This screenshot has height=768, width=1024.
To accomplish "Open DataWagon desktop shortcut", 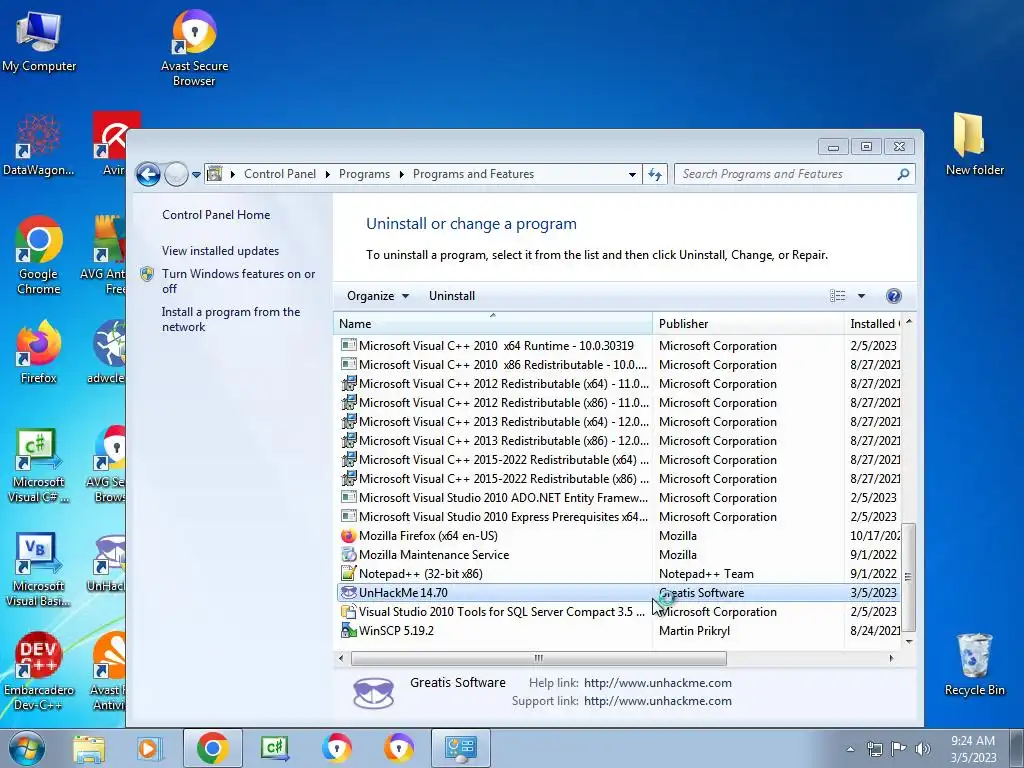I will [x=38, y=145].
